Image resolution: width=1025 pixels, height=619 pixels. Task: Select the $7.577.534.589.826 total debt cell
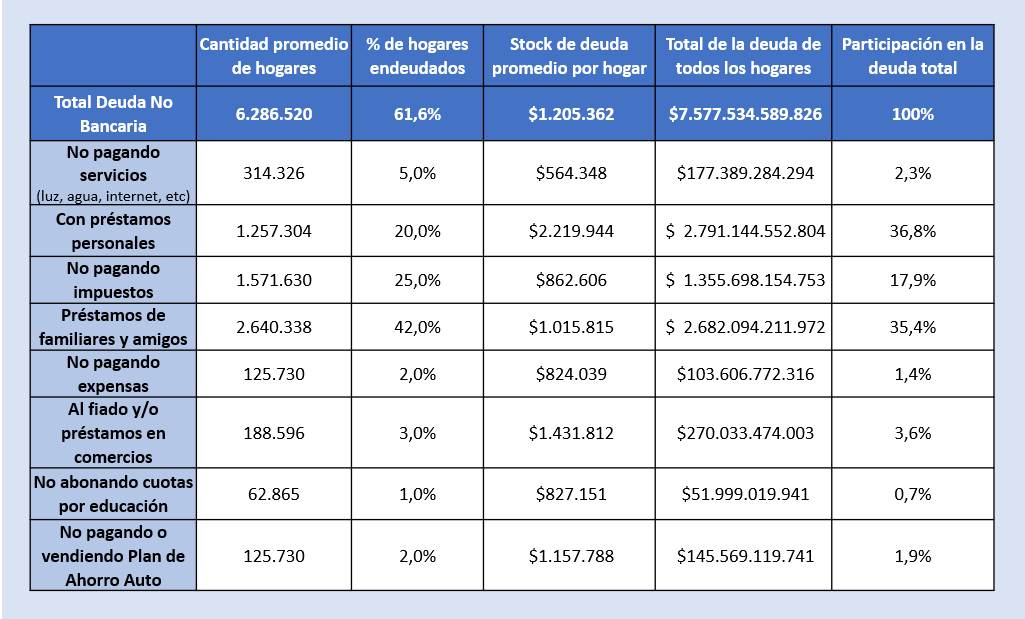[x=743, y=114]
